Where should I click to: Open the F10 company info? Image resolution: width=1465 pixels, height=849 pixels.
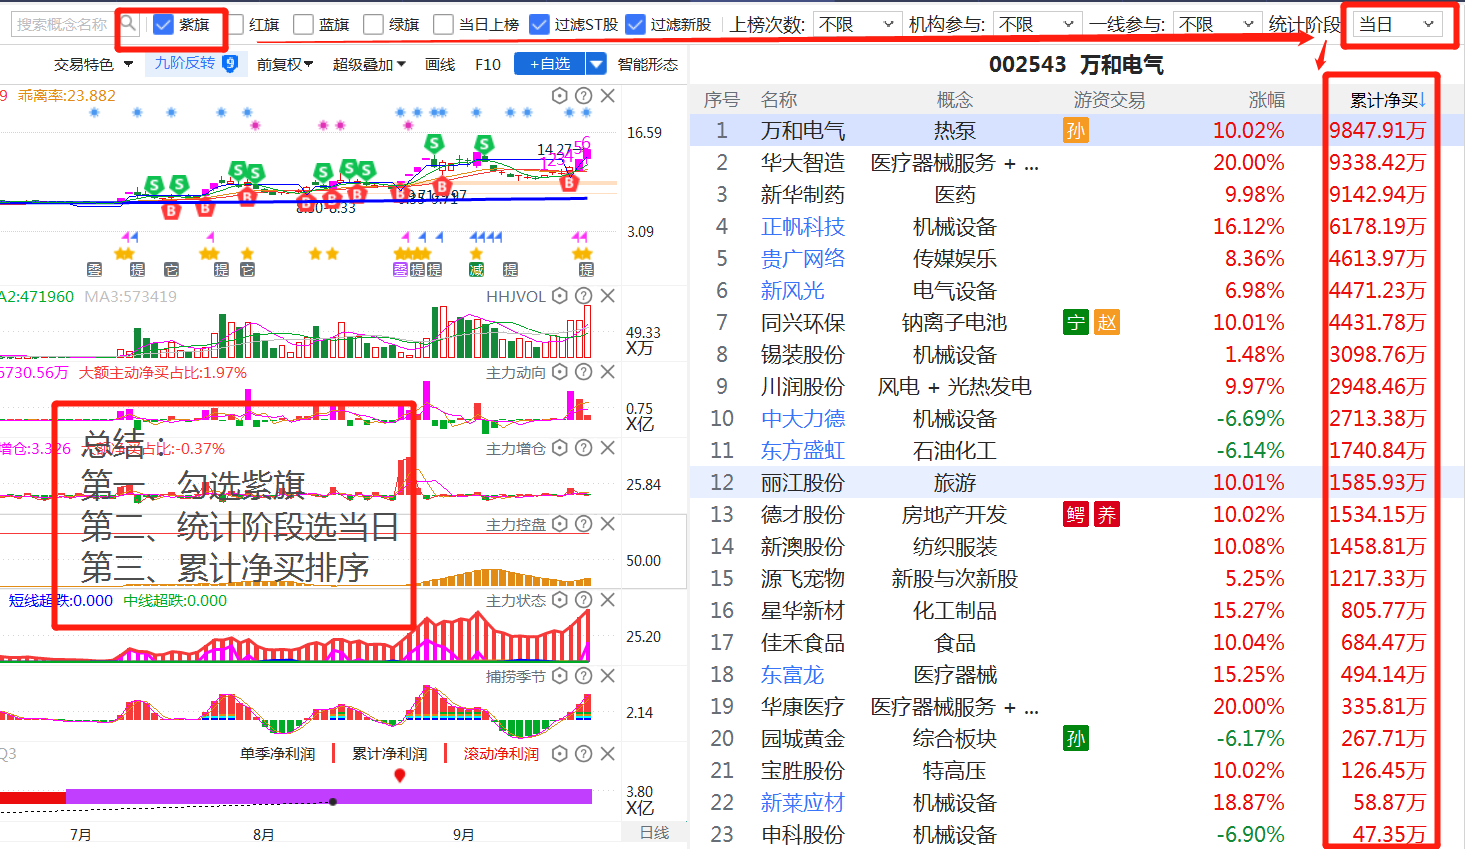pos(488,64)
